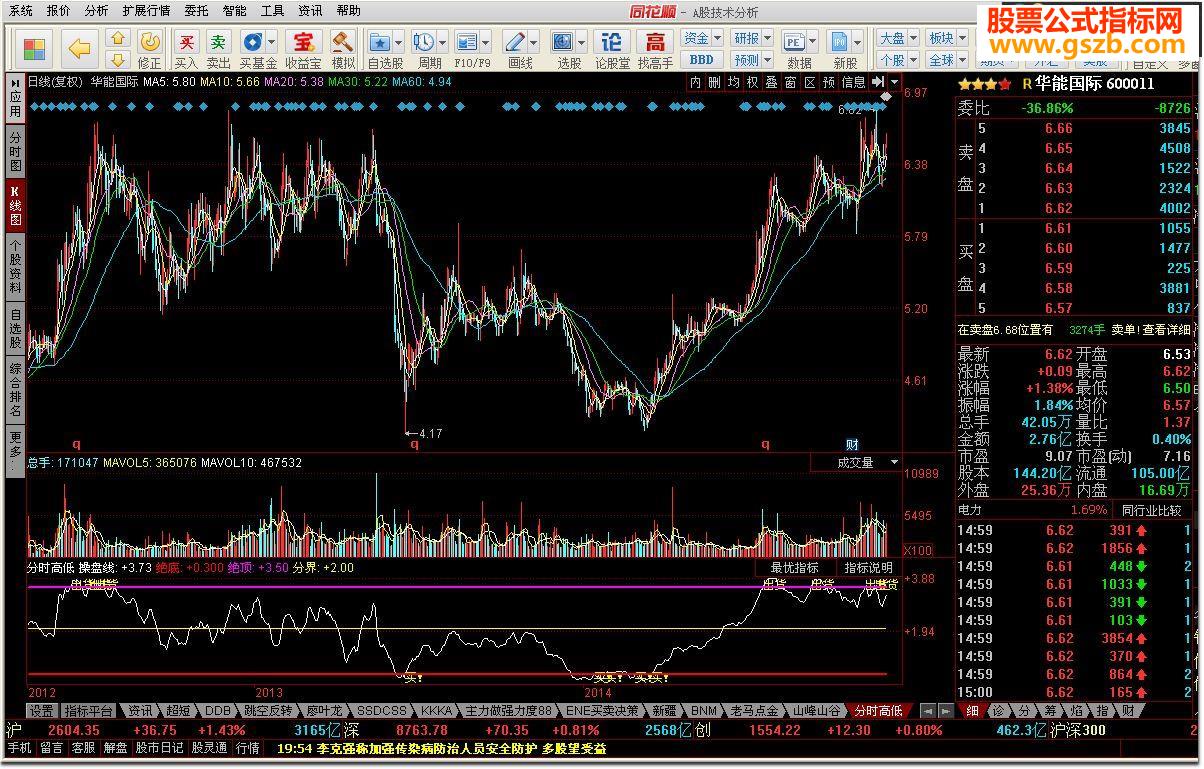The image size is (1204, 769).
Task: Click the yellow up arrow toolbar icon
Action: click(x=118, y=39)
